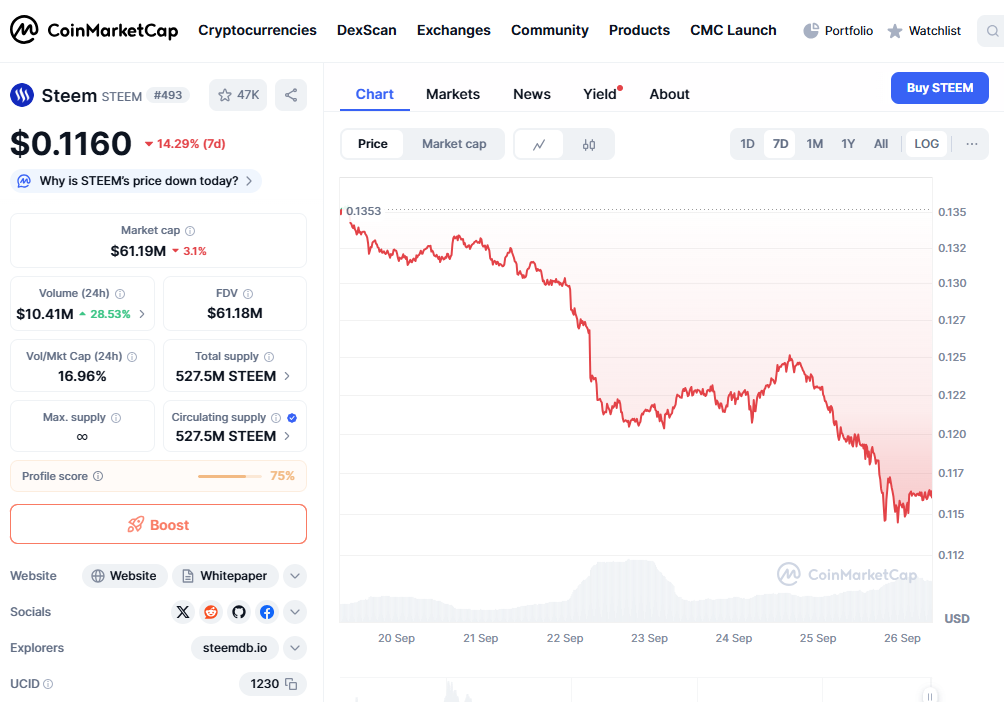The height and width of the screenshot is (702, 1004).
Task: Select the 1D time range
Action: coord(747,144)
